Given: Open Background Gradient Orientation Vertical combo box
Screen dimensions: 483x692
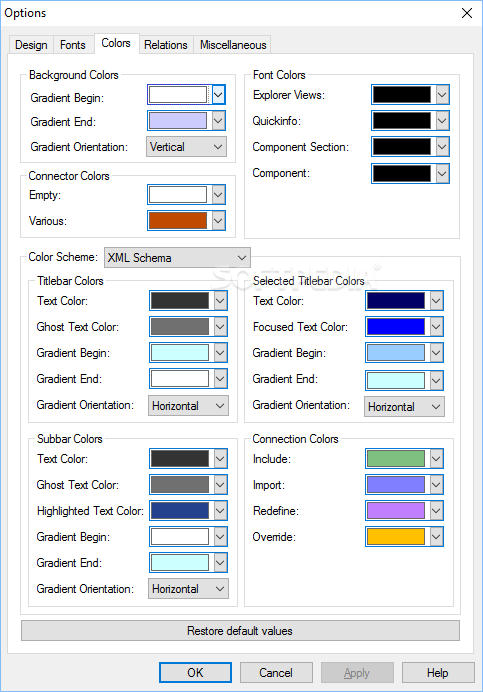Looking at the screenshot, I should [x=186, y=147].
